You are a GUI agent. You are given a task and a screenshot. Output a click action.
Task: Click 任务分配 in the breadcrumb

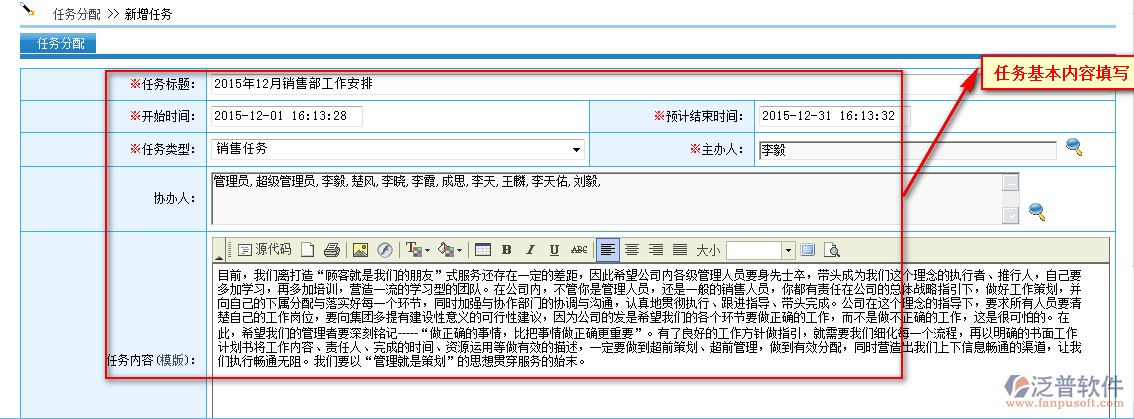(77, 14)
